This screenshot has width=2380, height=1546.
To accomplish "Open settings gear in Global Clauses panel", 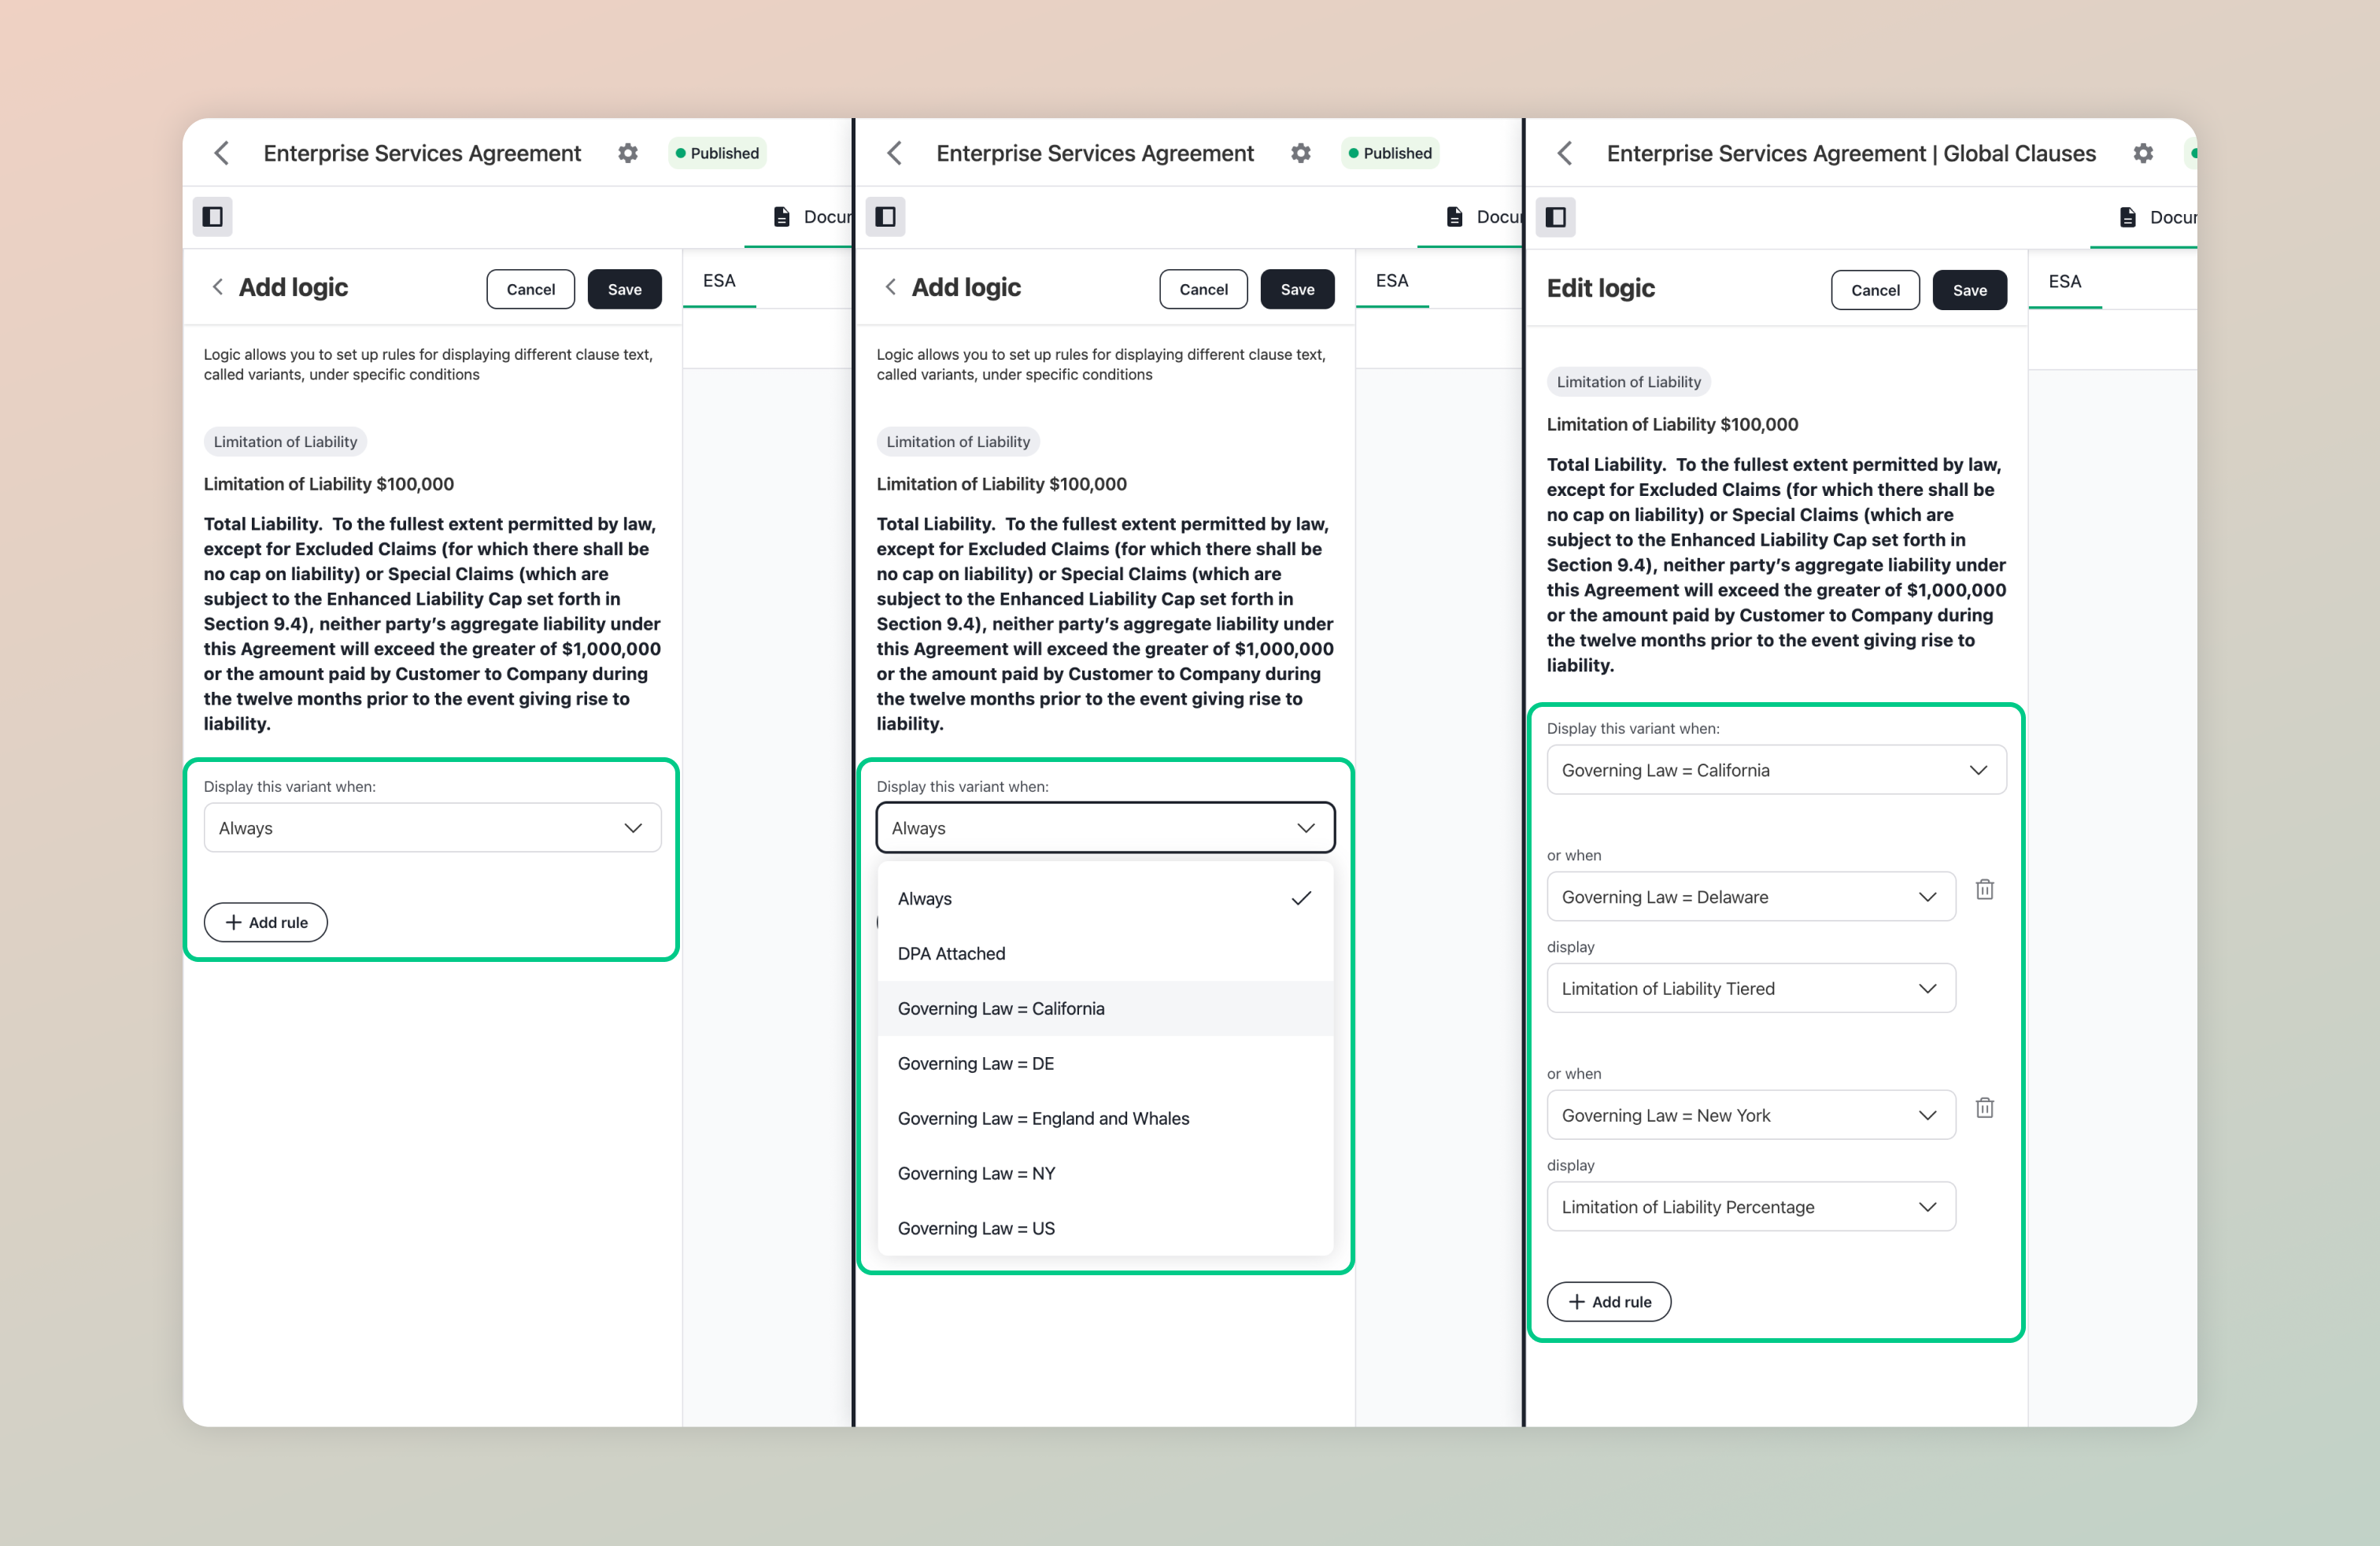I will coord(2143,153).
